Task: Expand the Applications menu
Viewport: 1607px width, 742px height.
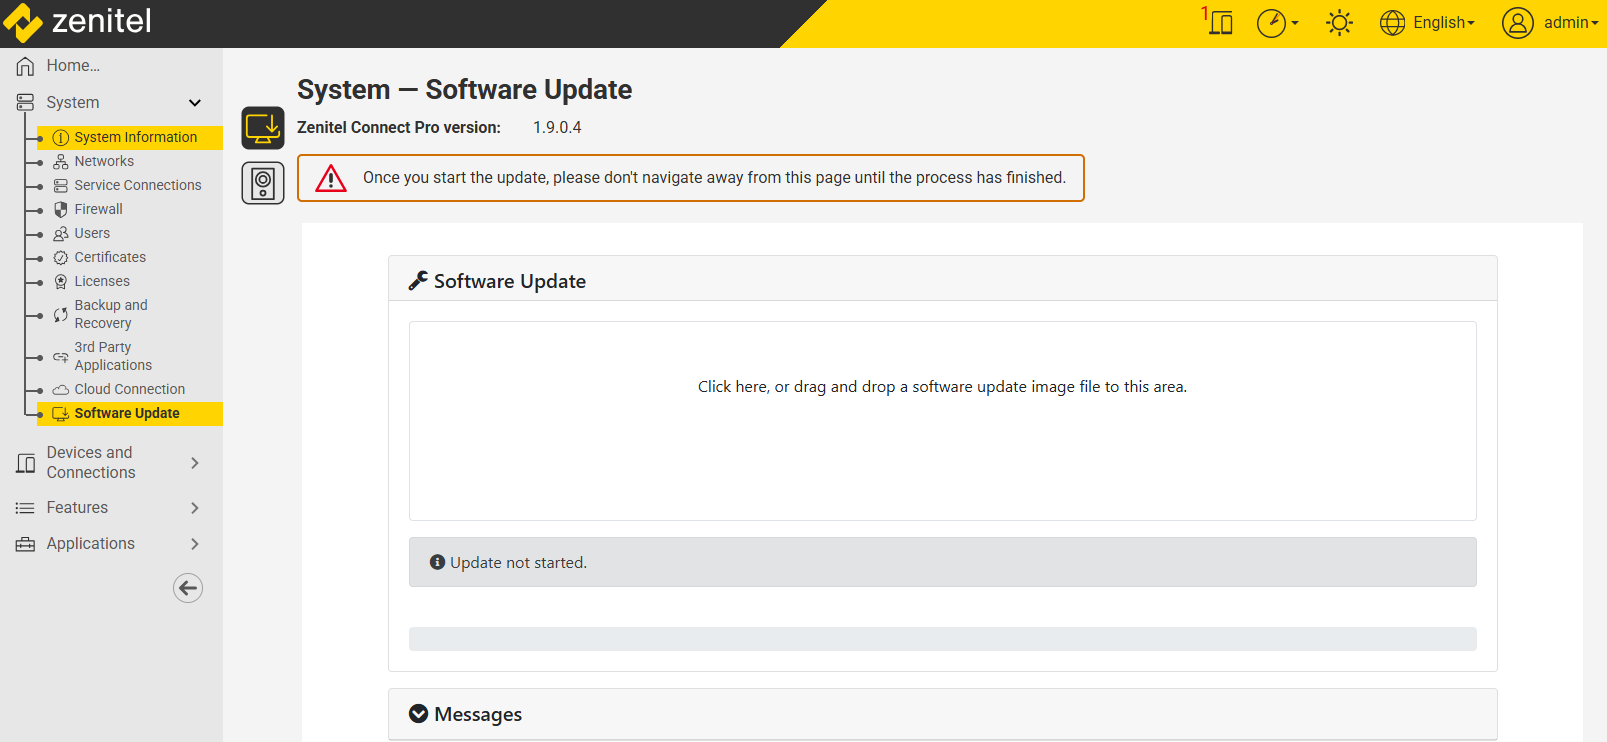Action: 195,544
